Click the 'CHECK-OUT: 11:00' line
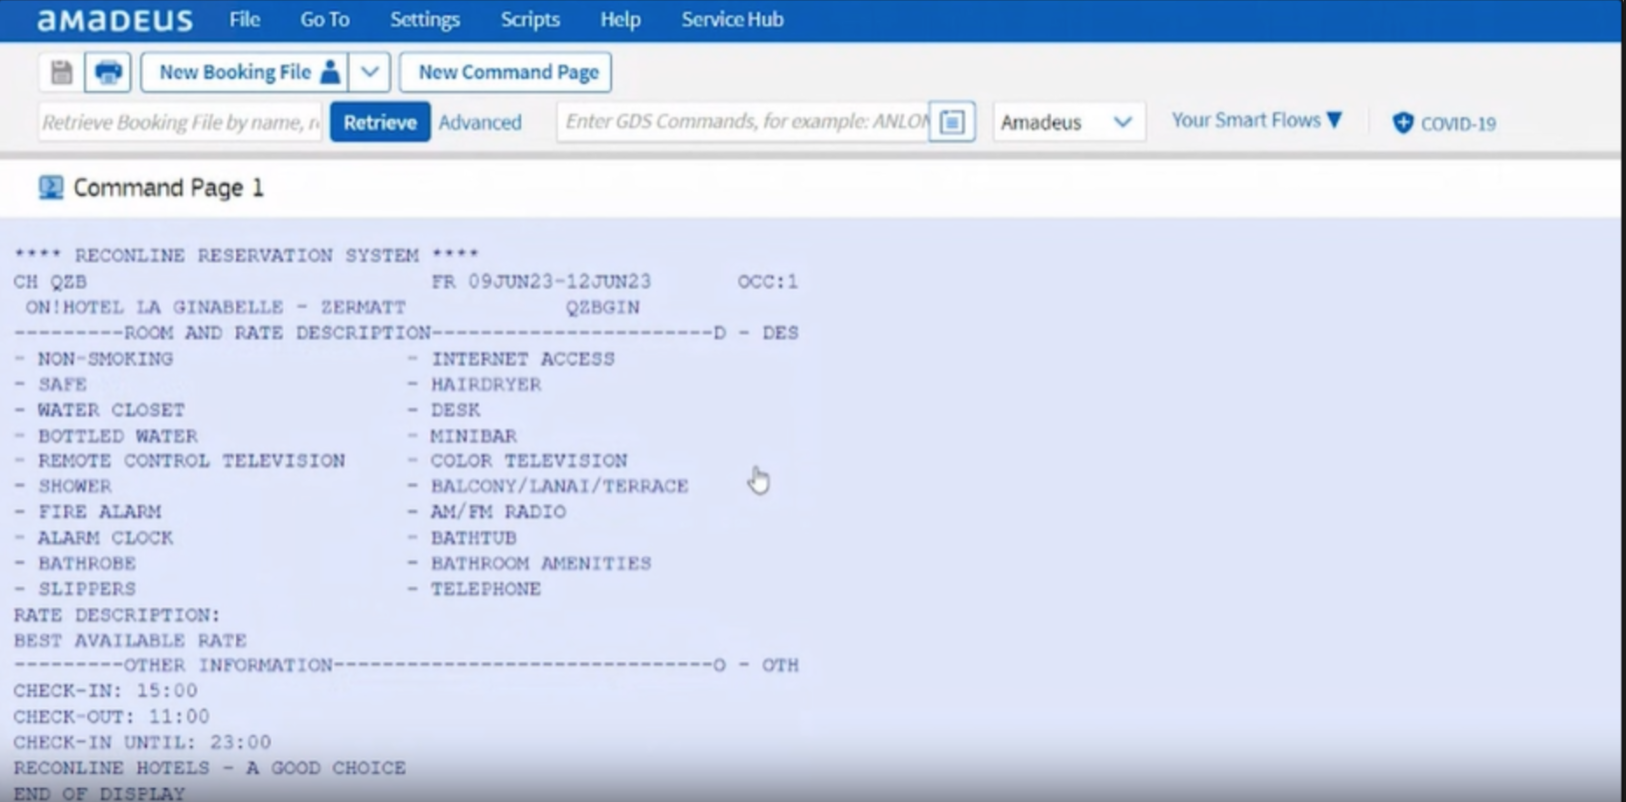The height and width of the screenshot is (802, 1626). (111, 717)
